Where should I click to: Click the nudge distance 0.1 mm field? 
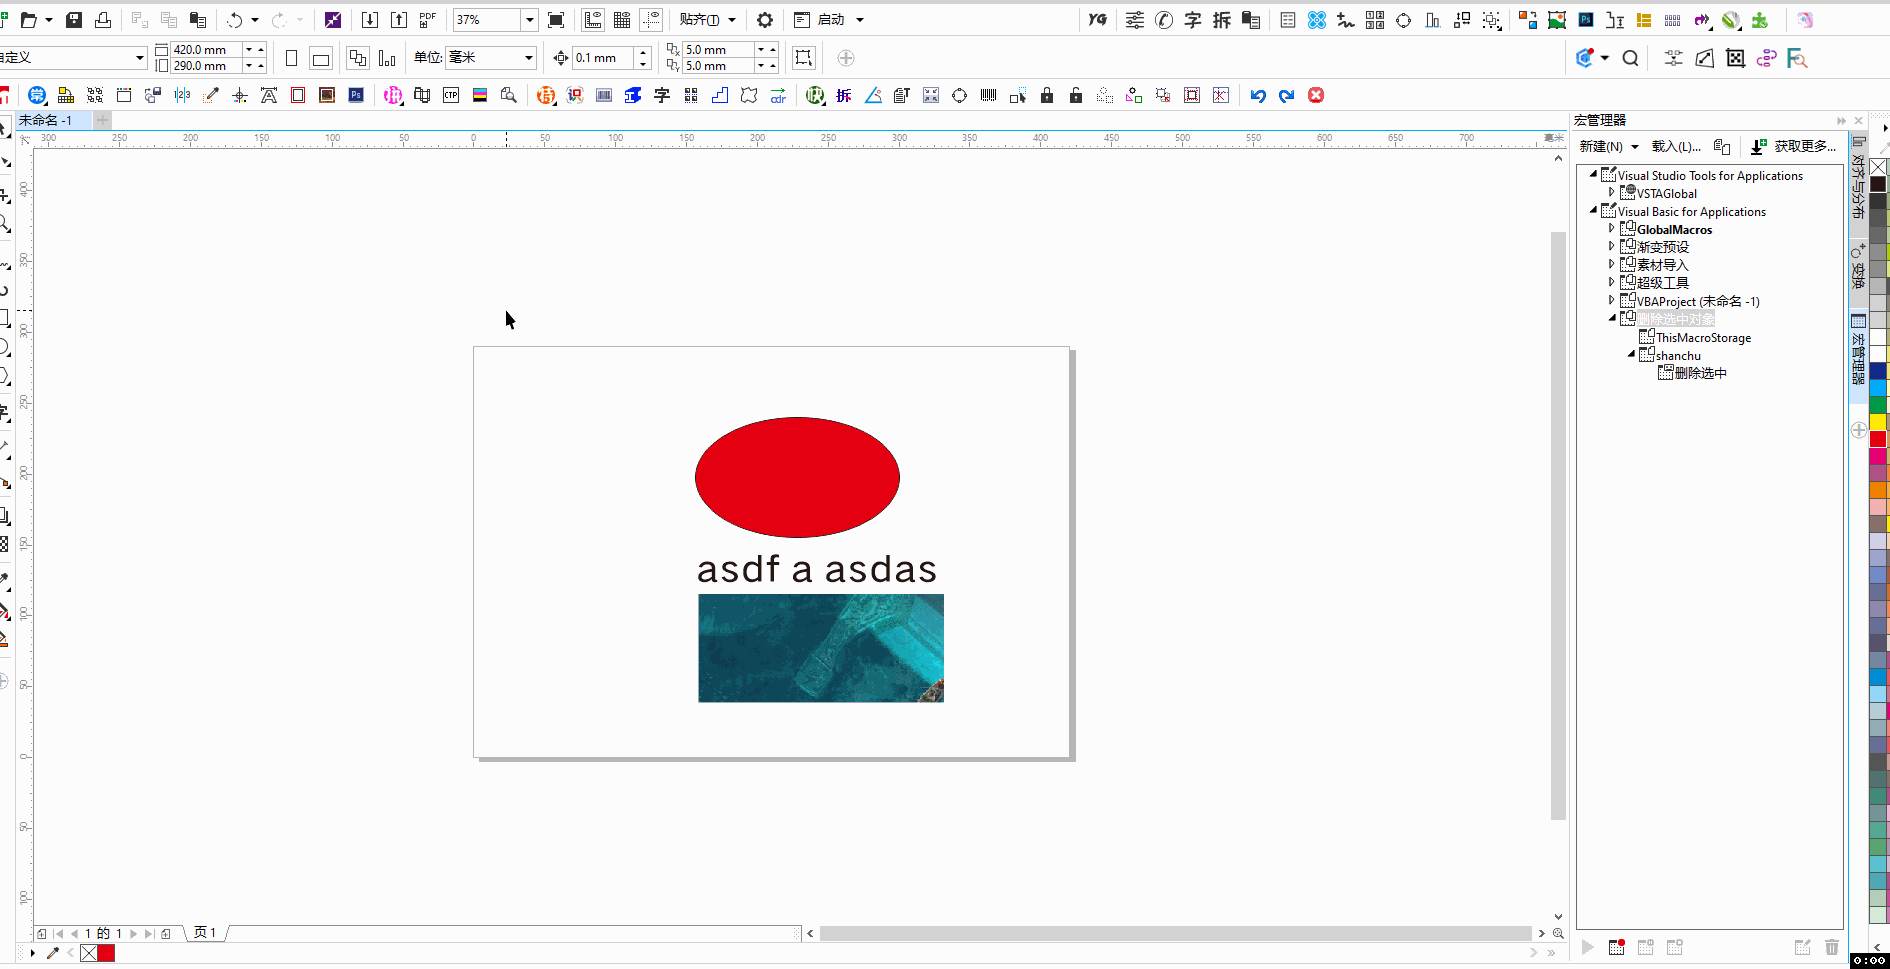[x=603, y=58]
